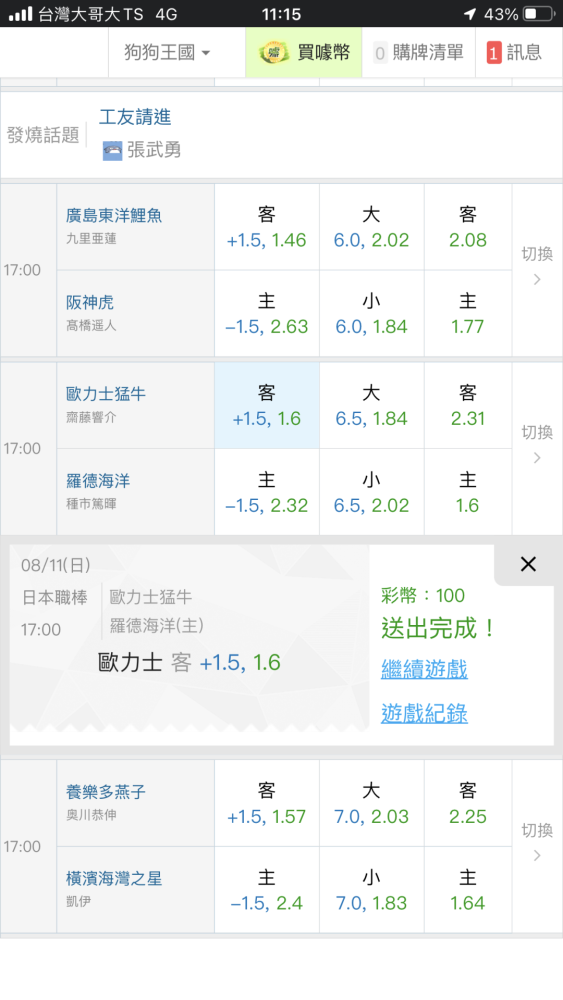Open the 遊戲紀錄 link

(x=424, y=713)
